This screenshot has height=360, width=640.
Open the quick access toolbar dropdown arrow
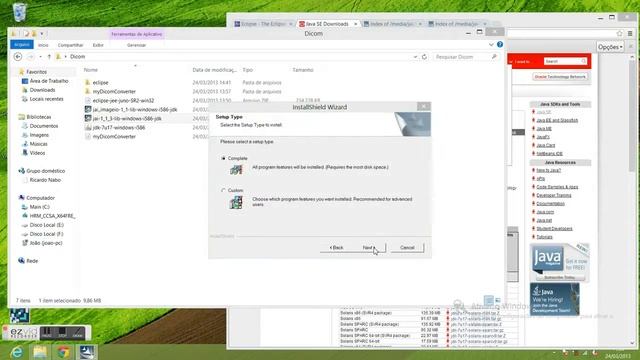coord(42,34)
